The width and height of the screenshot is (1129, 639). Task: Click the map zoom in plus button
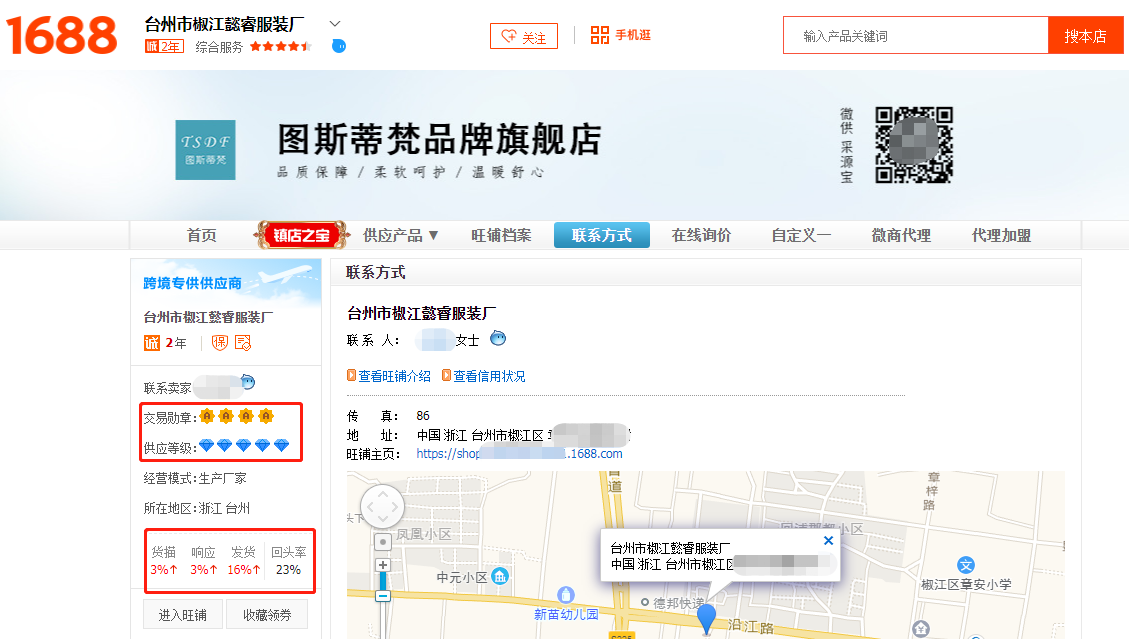point(383,566)
